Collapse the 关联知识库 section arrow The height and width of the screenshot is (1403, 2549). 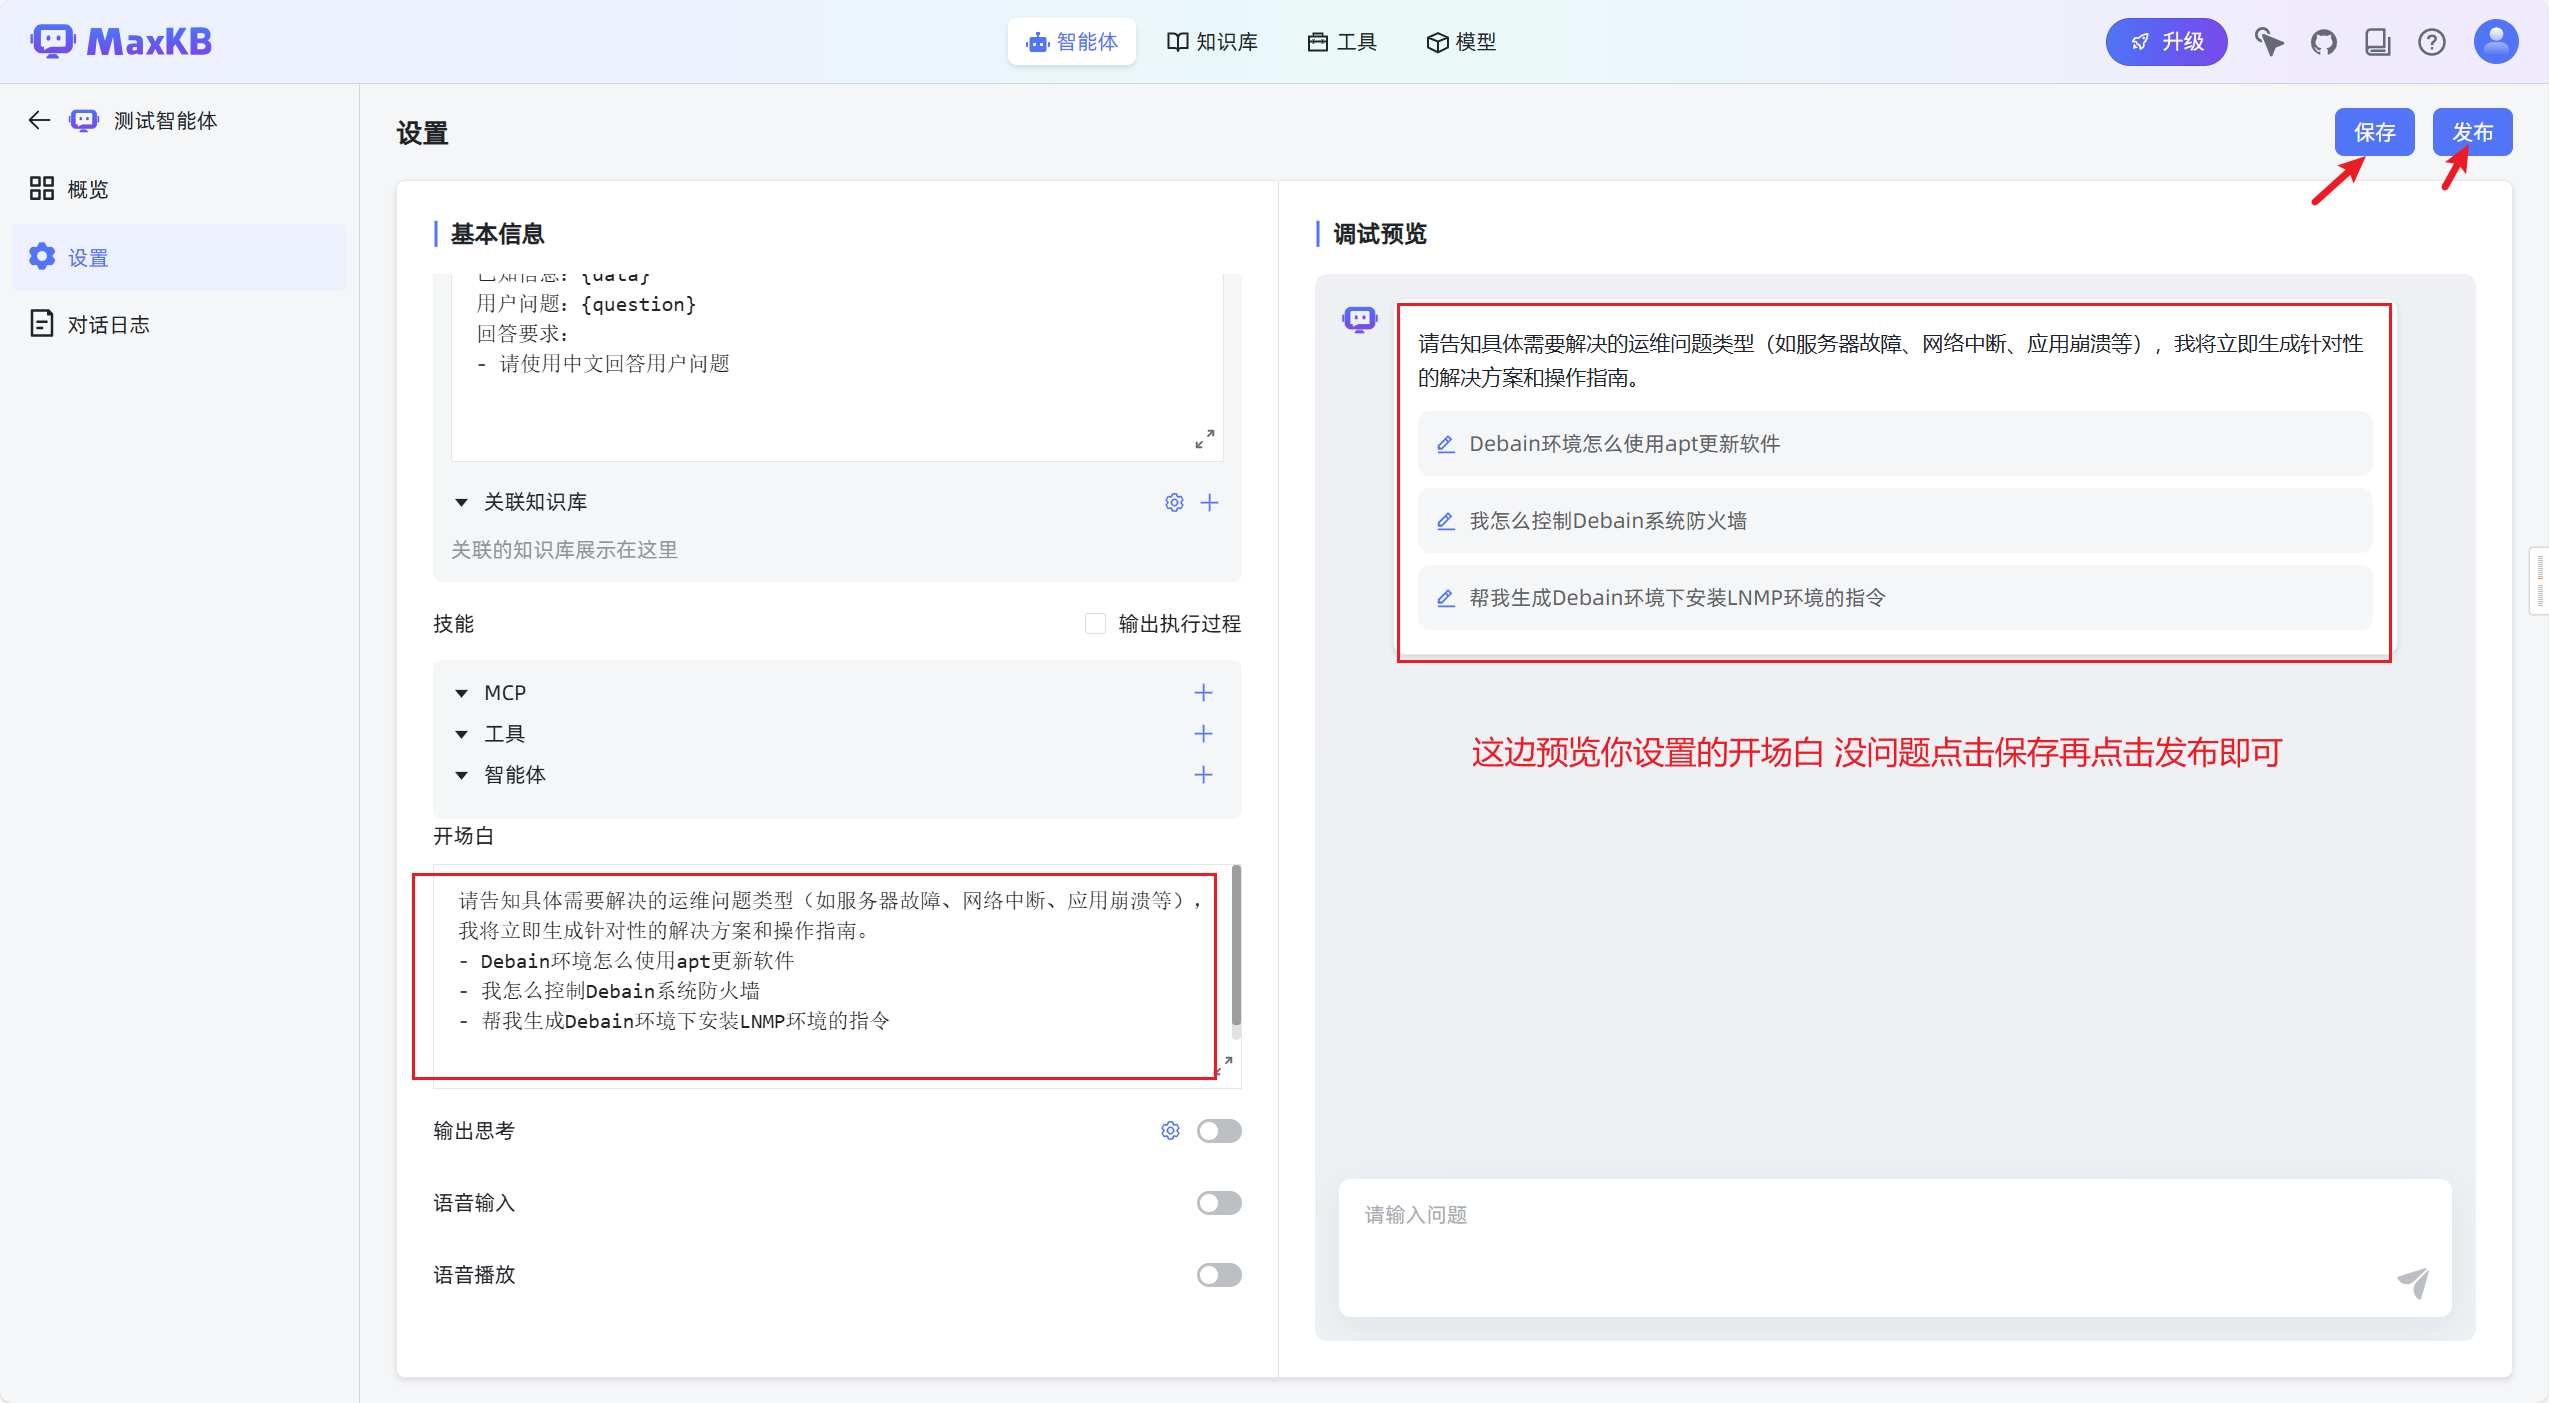(x=461, y=502)
